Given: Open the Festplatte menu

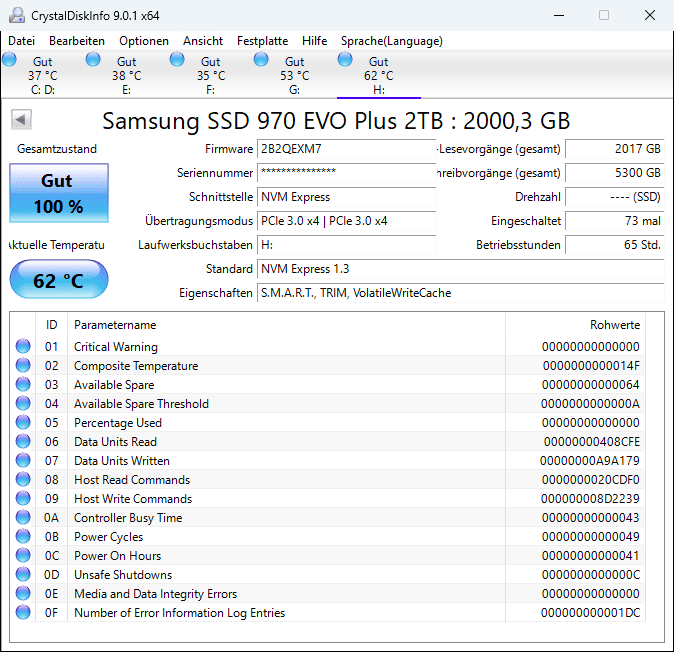Looking at the screenshot, I should 263,41.
